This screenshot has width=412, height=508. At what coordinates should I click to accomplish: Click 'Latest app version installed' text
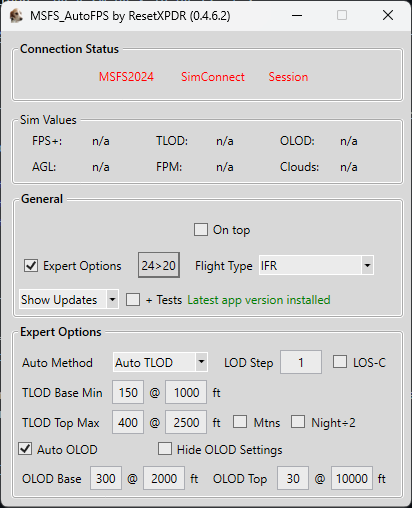click(x=259, y=300)
